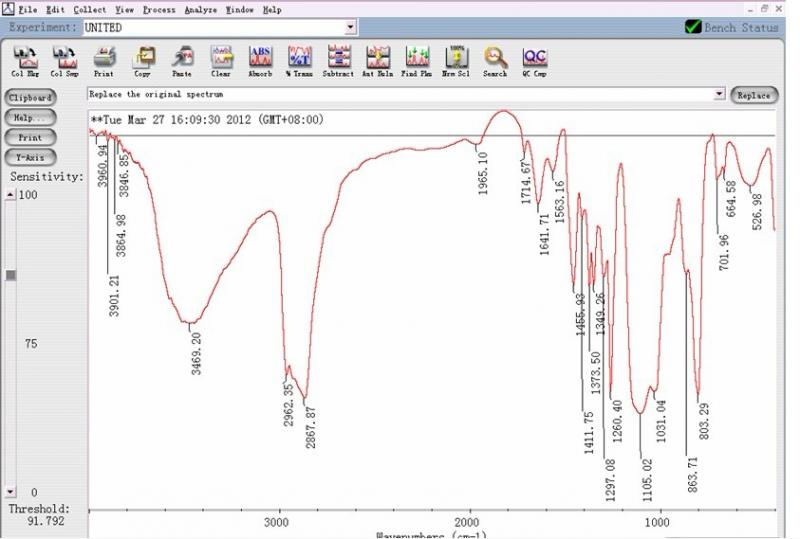The image size is (800, 539).
Task: Select the 3469.20 peak label
Action: tap(196, 353)
